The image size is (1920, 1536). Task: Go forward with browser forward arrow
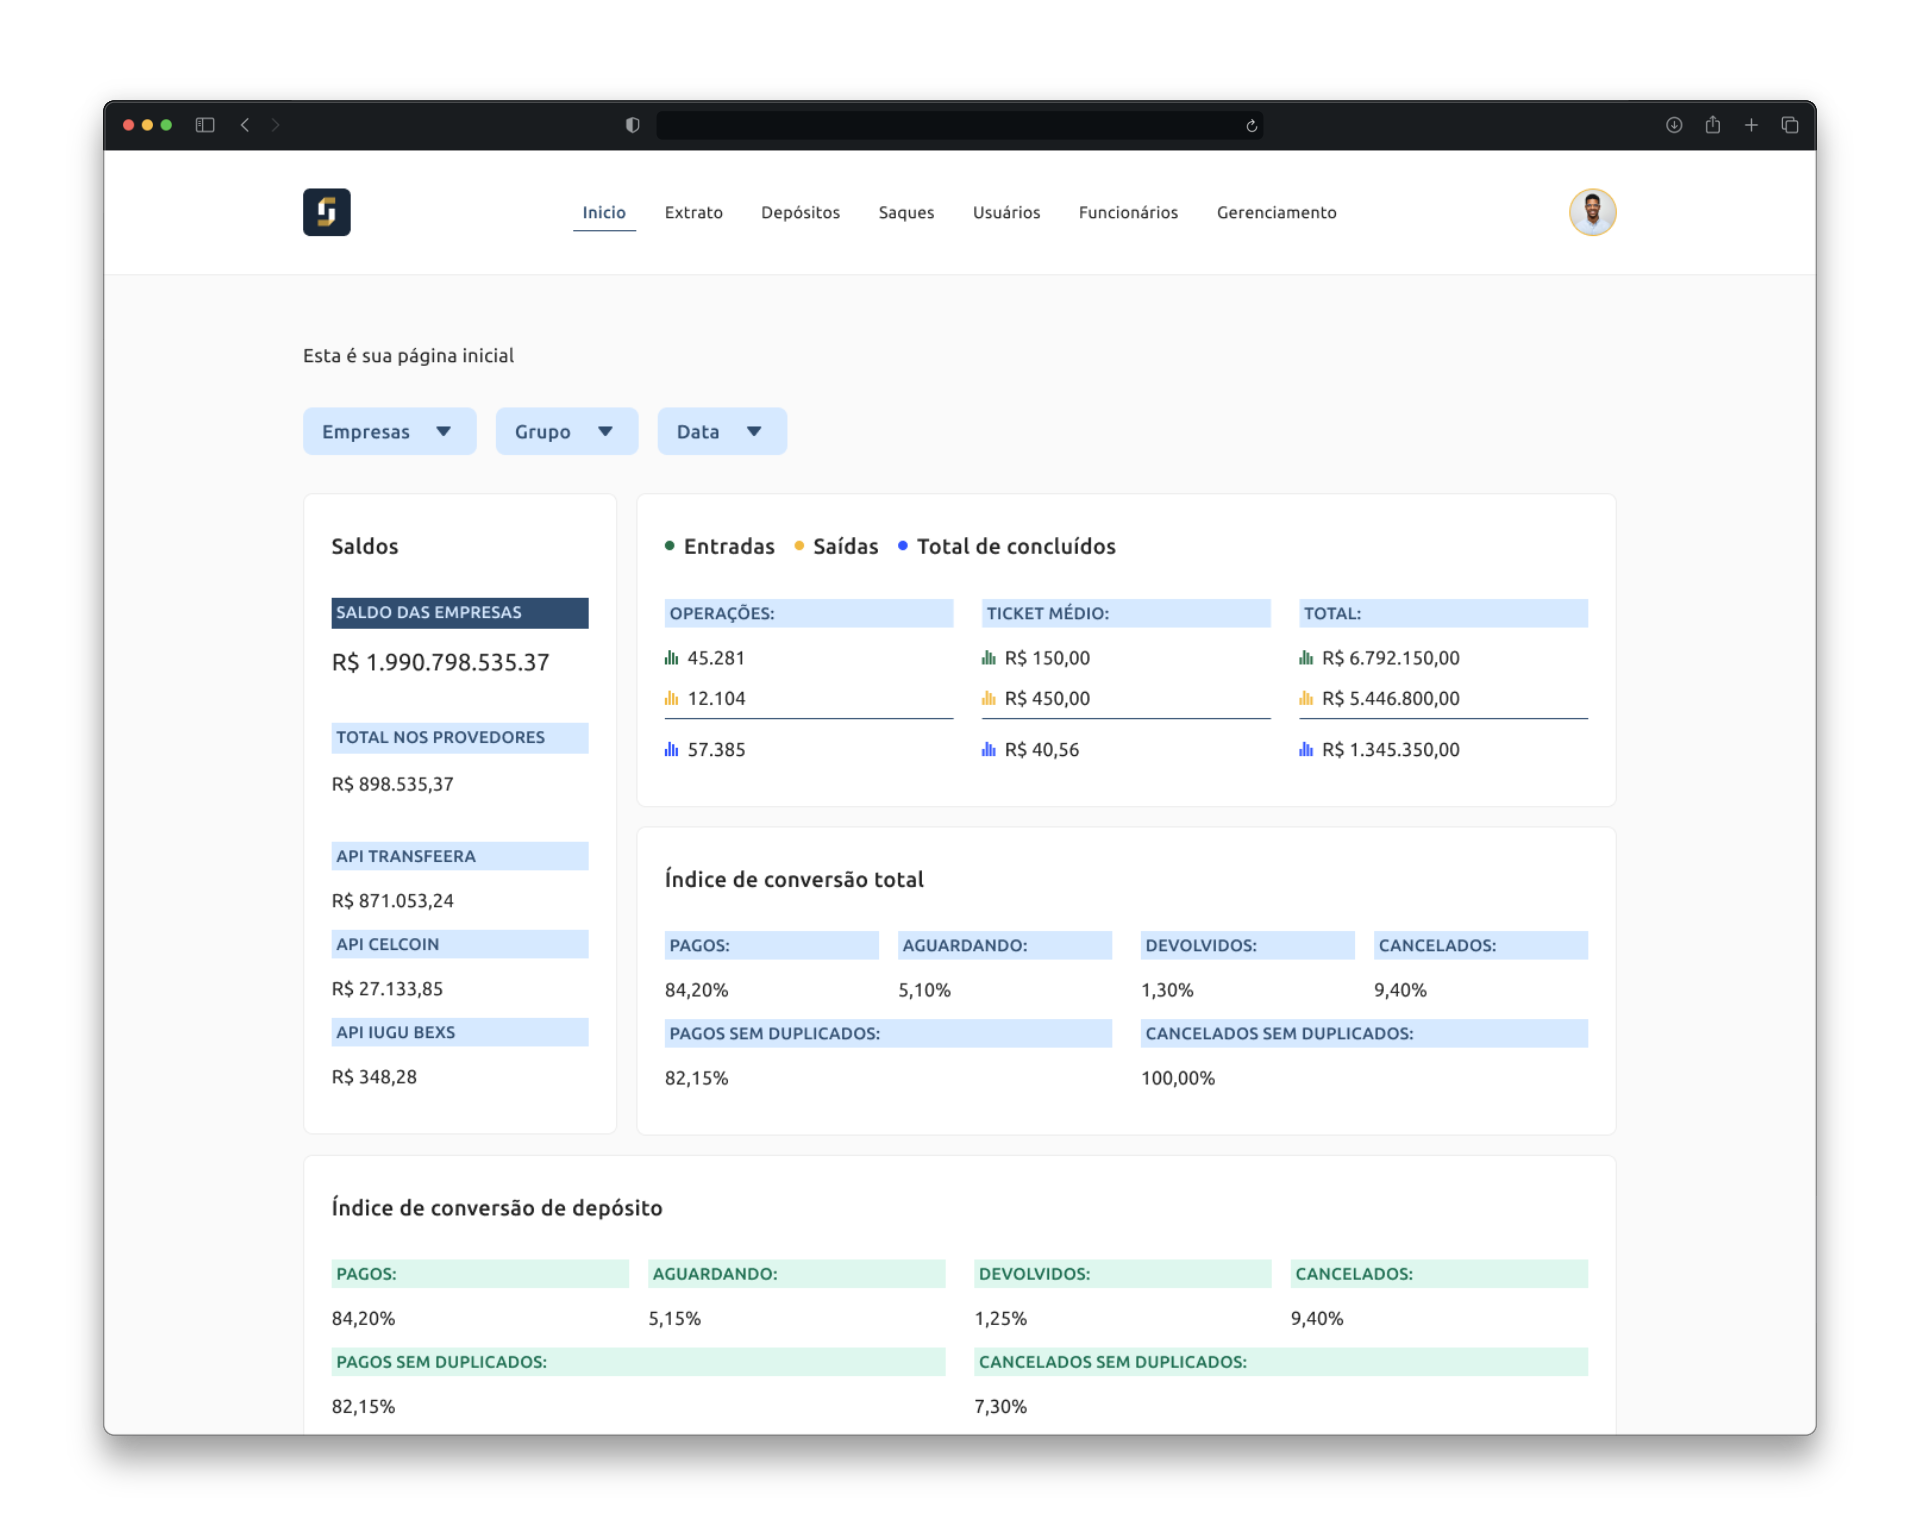[x=275, y=125]
